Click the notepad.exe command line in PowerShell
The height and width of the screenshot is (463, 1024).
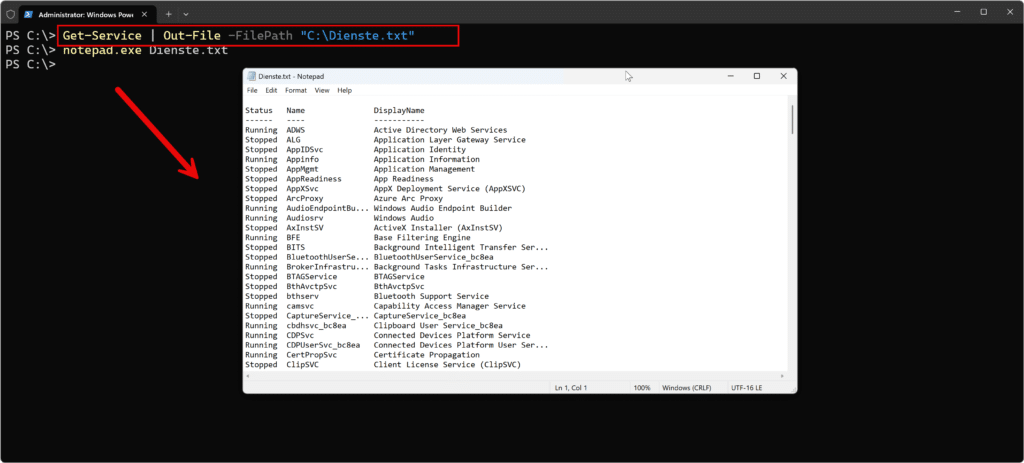point(146,50)
